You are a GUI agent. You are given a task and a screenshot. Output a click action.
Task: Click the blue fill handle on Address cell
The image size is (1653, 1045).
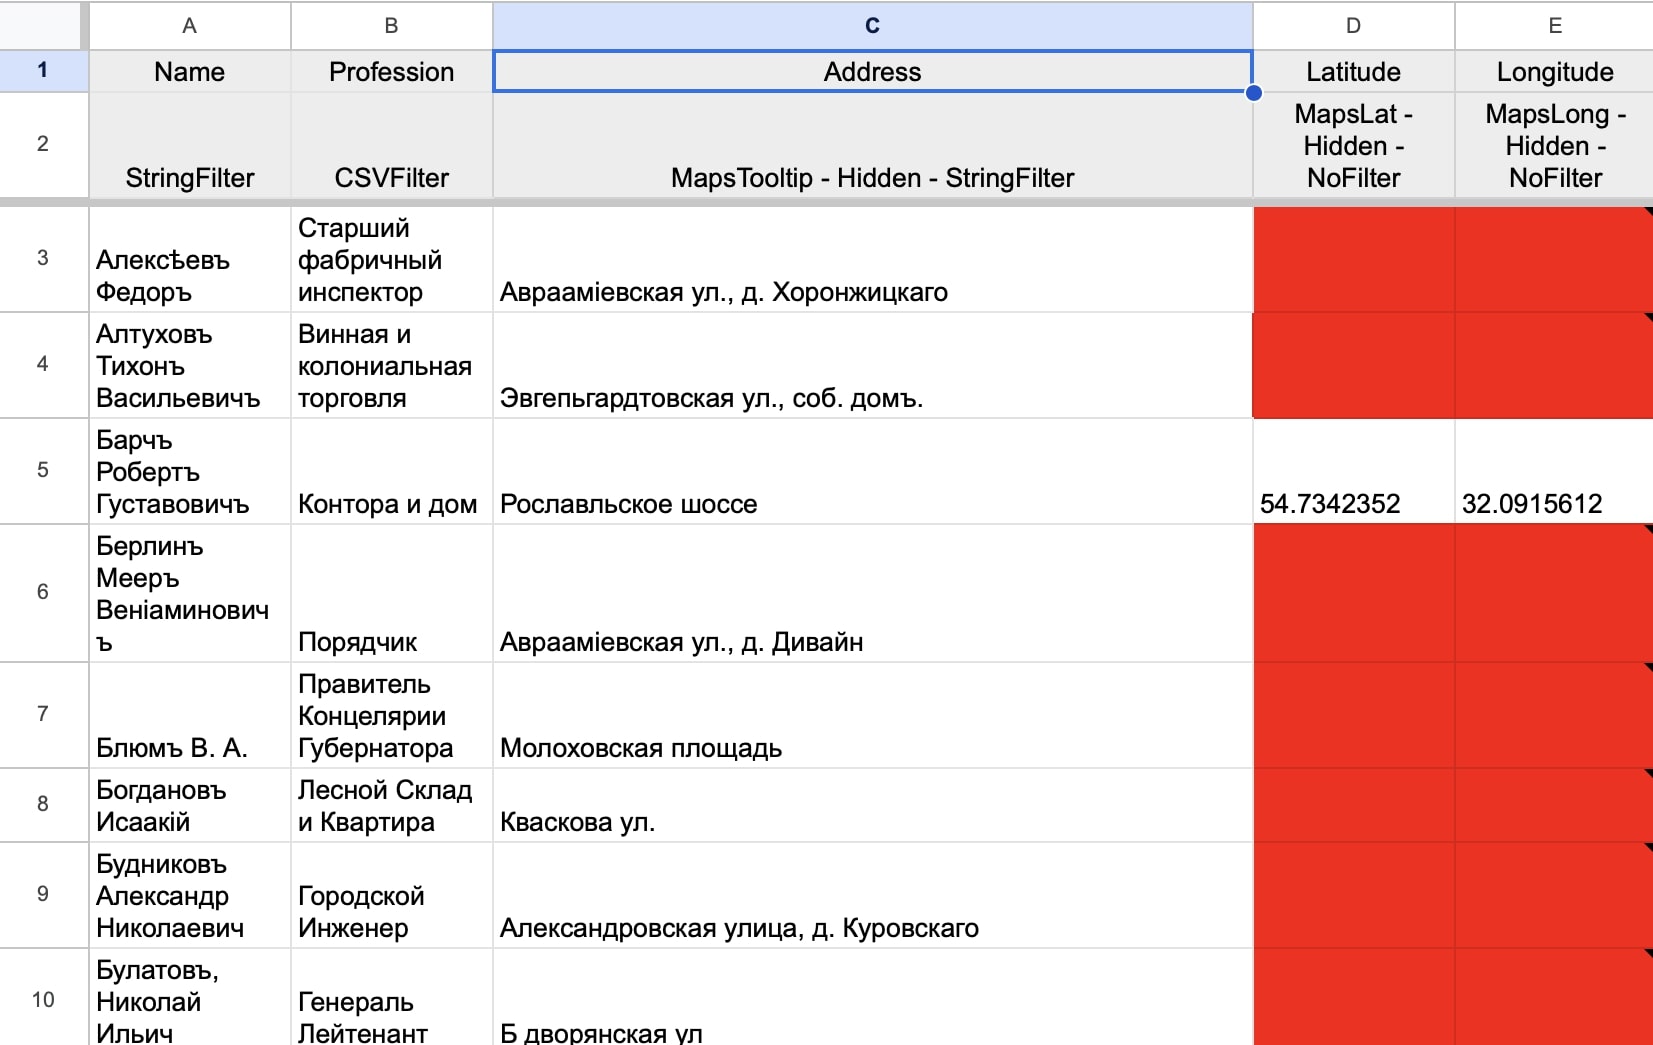click(x=1253, y=93)
